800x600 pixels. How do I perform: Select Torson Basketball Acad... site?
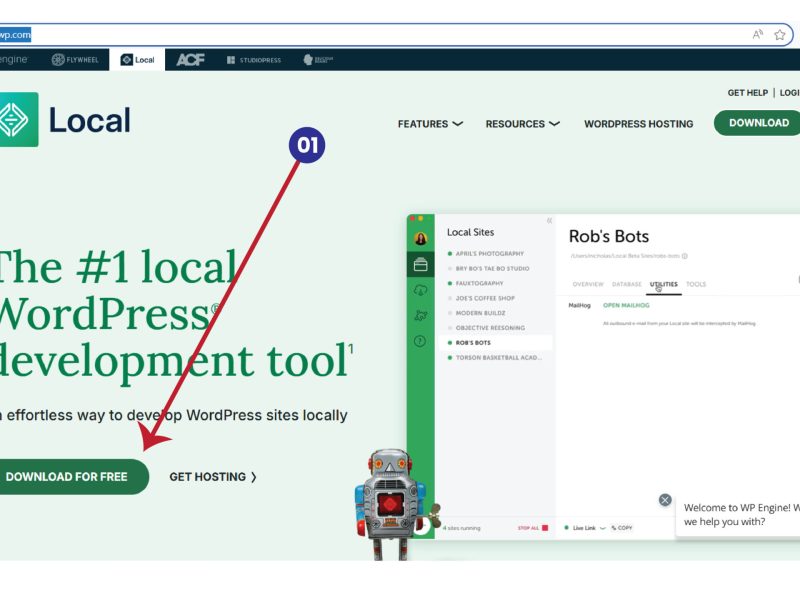[x=494, y=358]
